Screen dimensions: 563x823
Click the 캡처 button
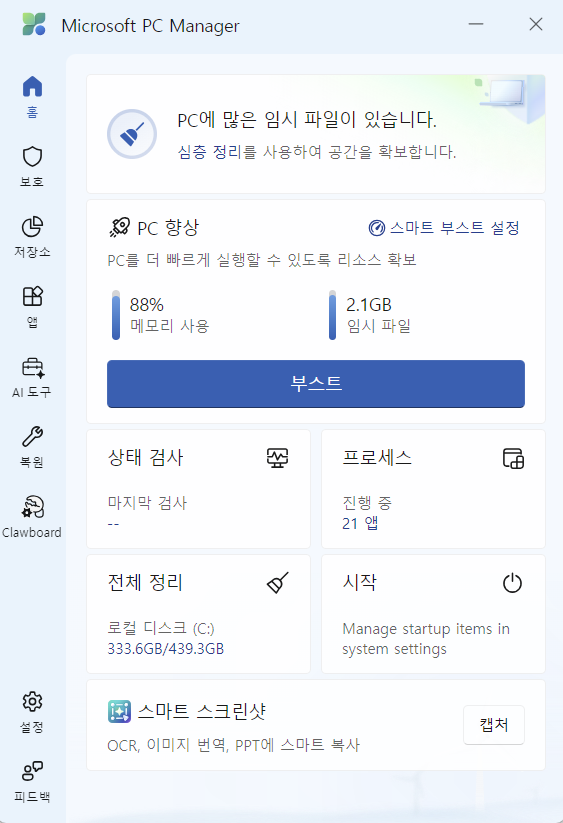pyautogui.click(x=494, y=725)
